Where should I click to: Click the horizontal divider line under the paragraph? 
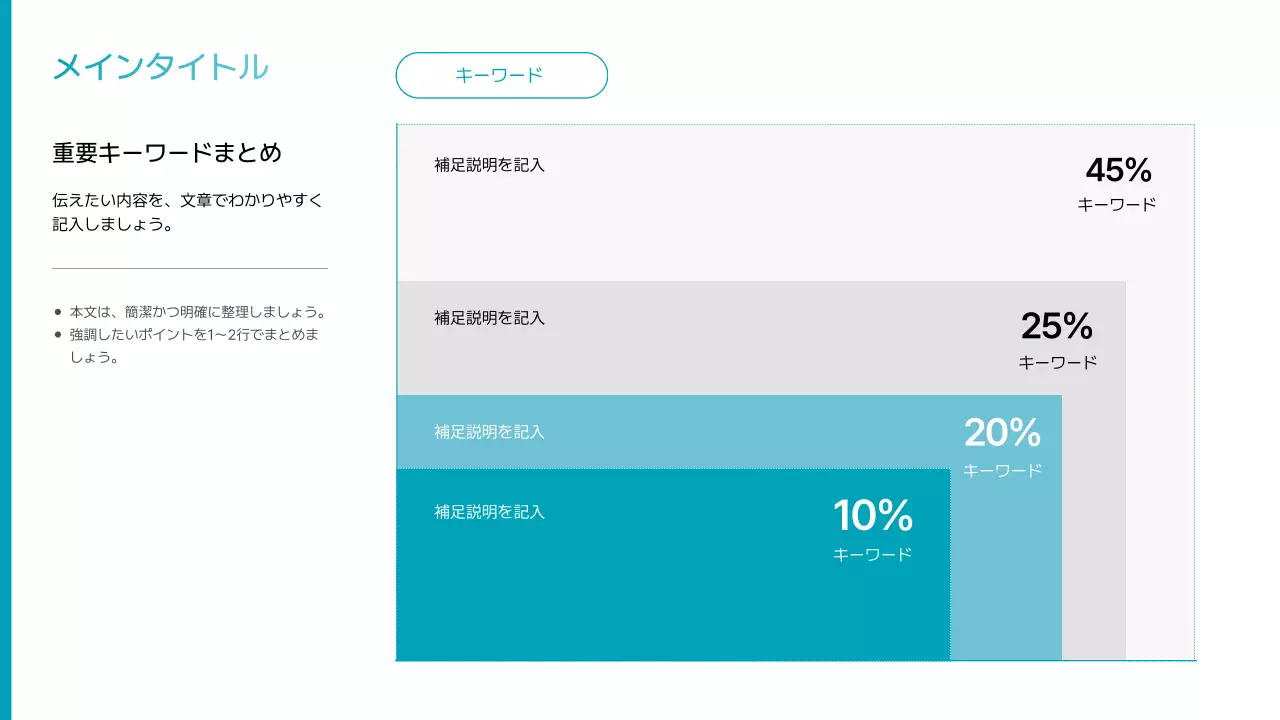(190, 269)
